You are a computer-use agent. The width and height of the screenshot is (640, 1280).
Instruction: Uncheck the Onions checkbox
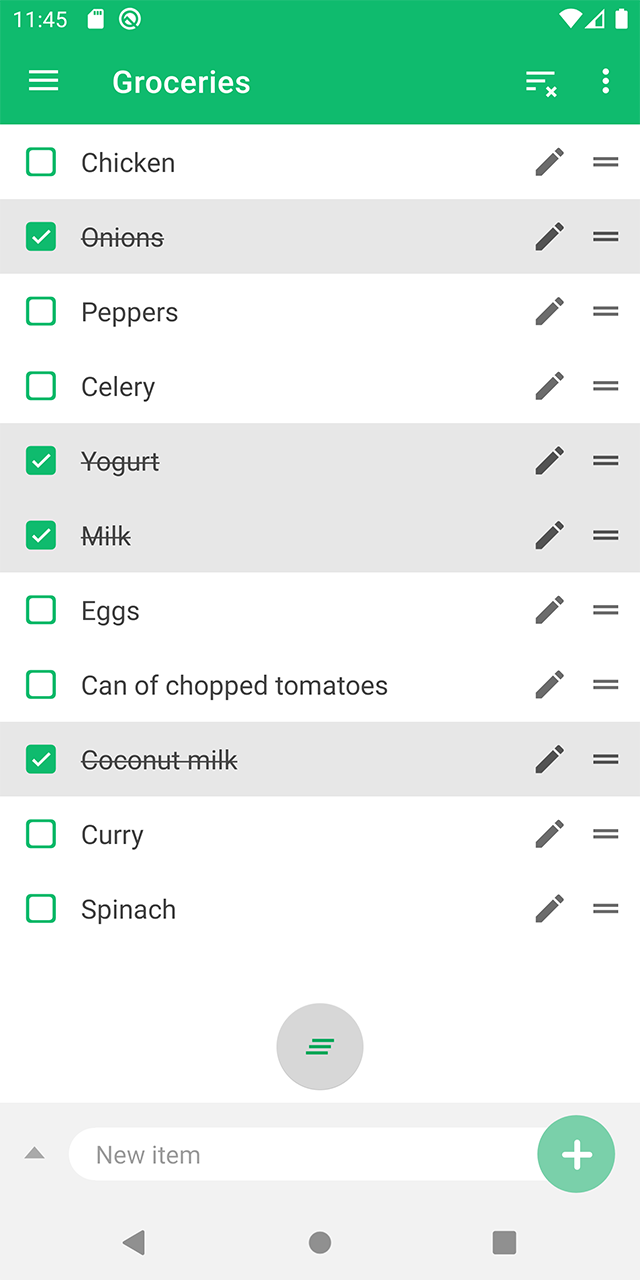click(x=41, y=237)
